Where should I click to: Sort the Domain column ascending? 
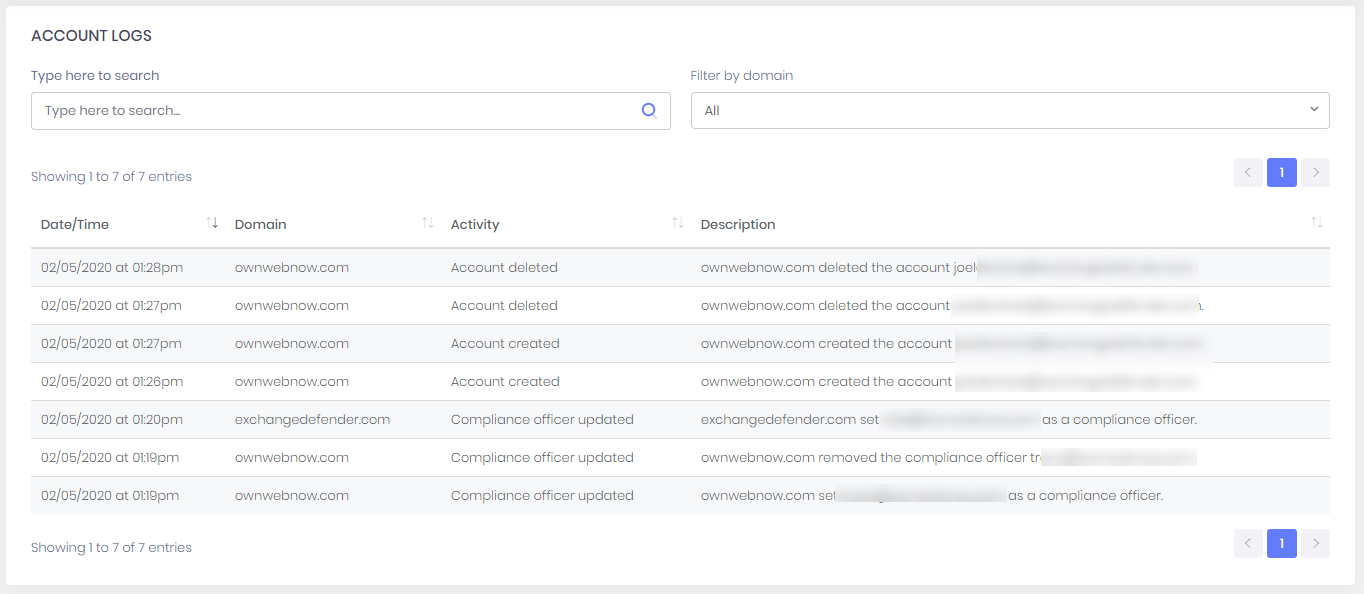tap(426, 223)
